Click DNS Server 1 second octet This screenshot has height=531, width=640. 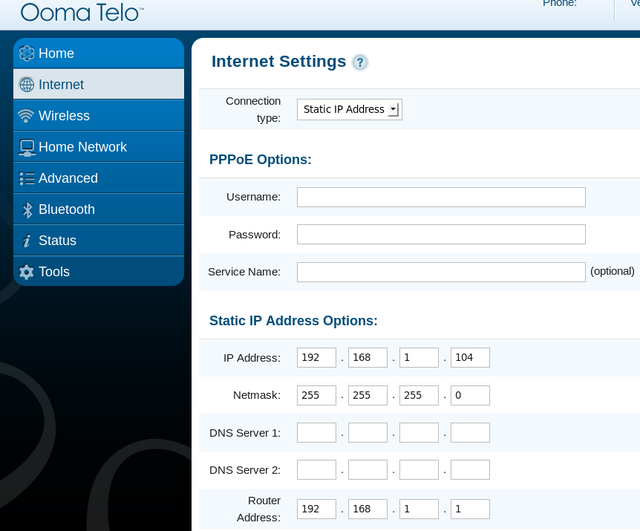click(x=368, y=433)
